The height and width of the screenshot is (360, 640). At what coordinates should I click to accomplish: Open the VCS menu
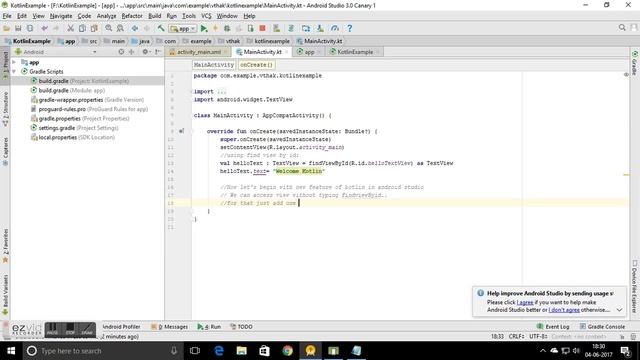(x=206, y=16)
